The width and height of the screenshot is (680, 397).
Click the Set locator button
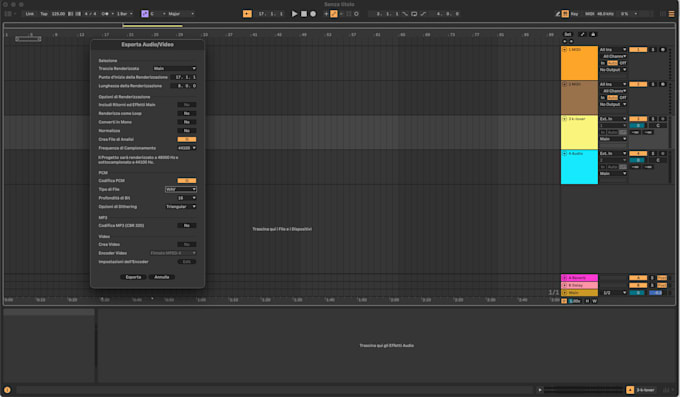(568, 34)
